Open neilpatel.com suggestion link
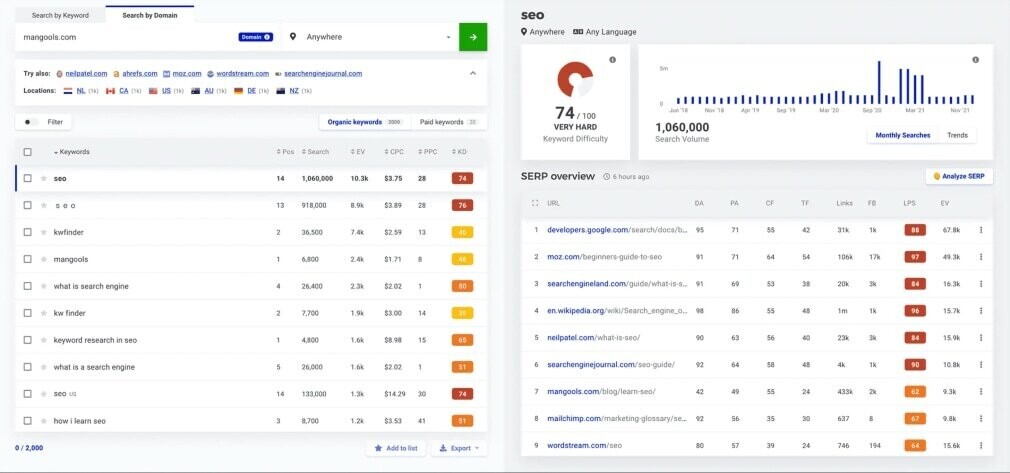1010x473 pixels. [x=86, y=73]
